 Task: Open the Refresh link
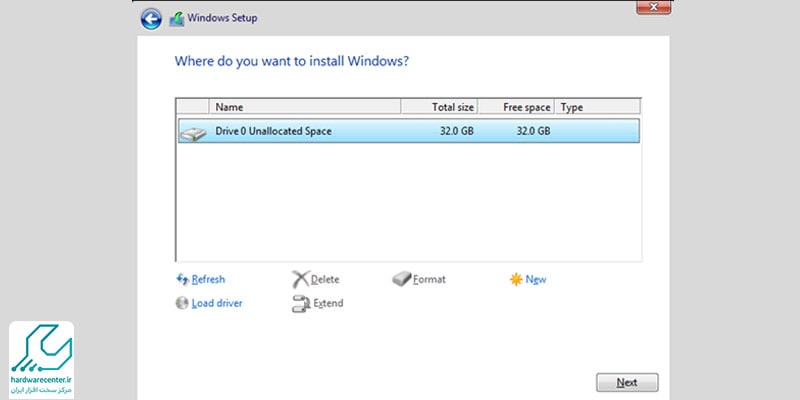pos(208,280)
